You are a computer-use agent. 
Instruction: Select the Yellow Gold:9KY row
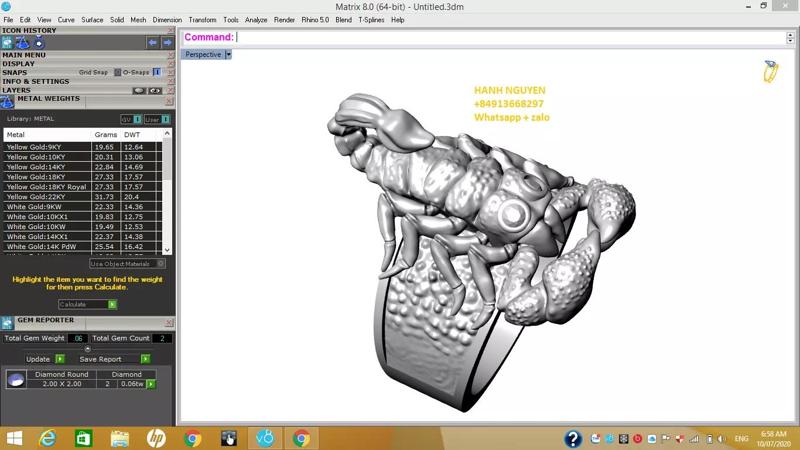[x=83, y=147]
